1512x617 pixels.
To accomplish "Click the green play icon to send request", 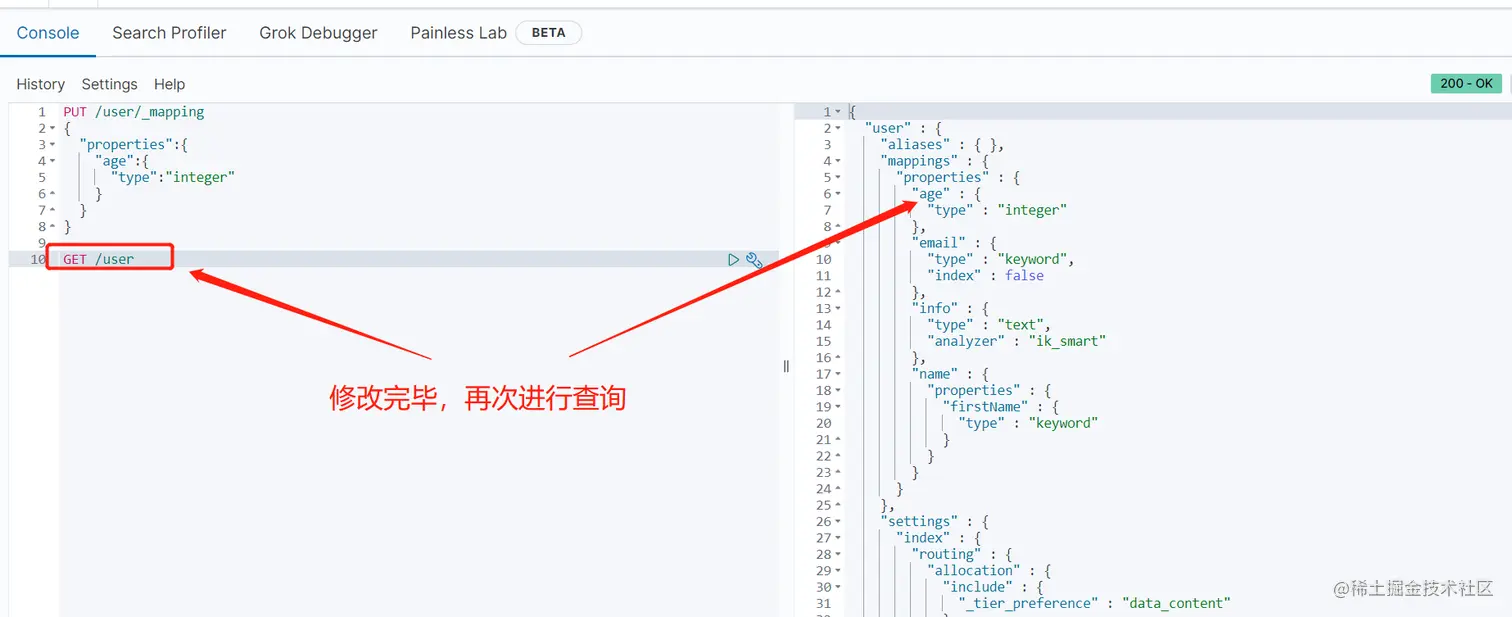I will point(733,259).
